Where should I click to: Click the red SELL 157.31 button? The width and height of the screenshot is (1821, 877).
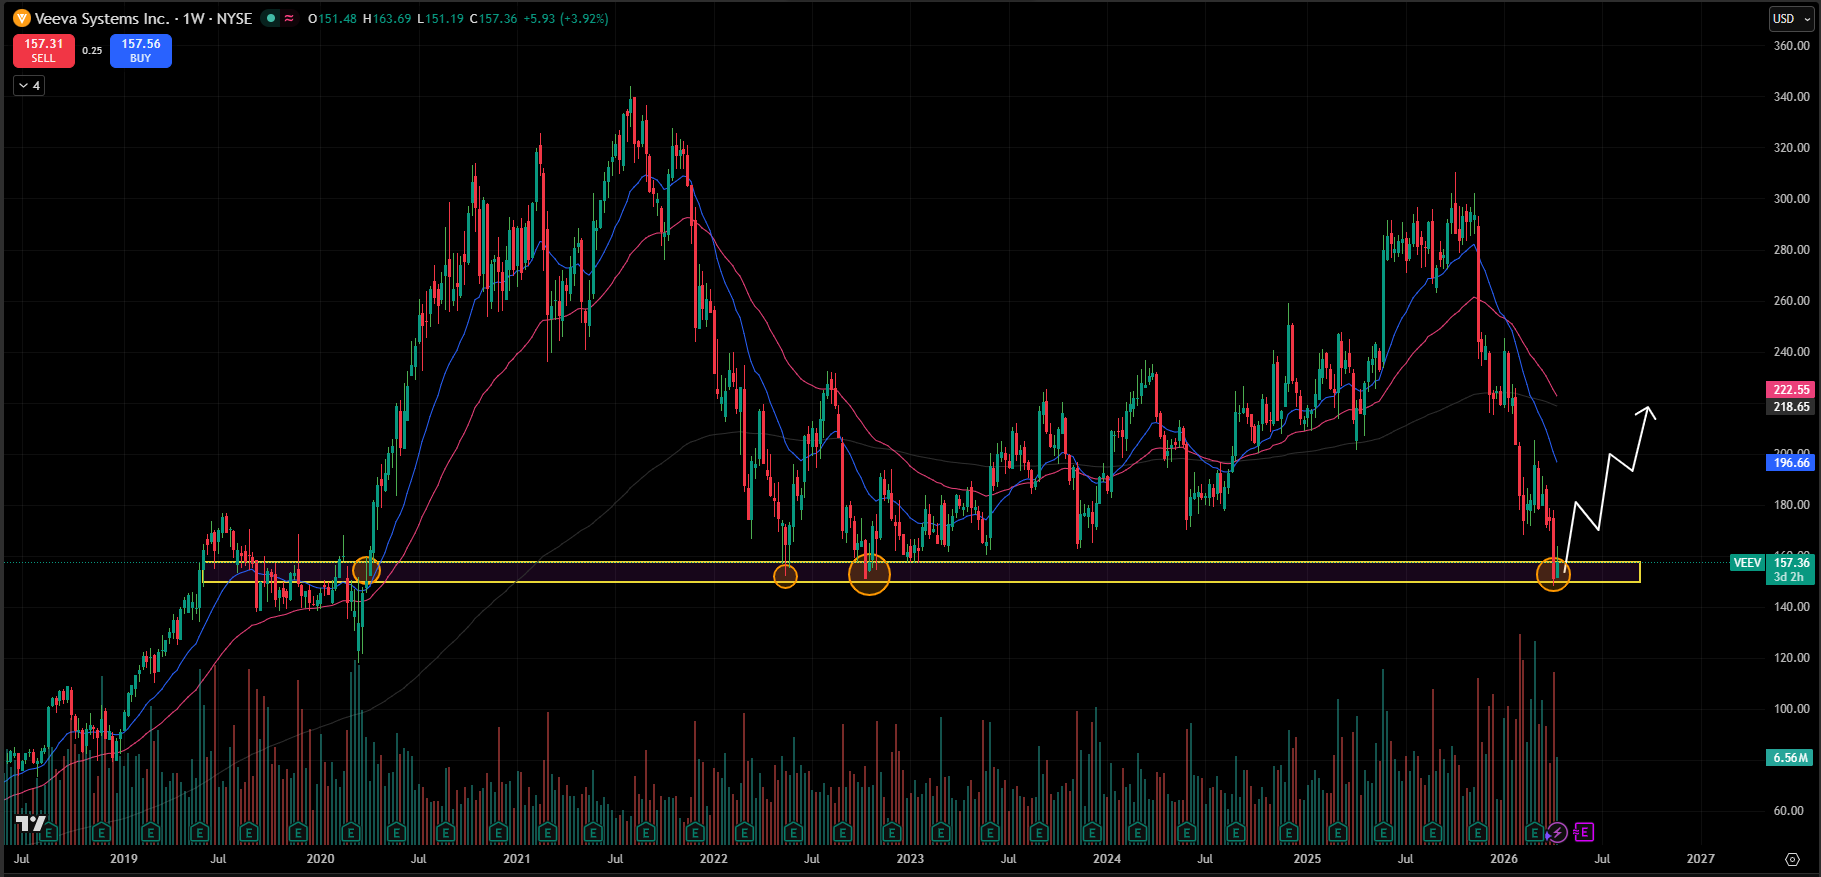tap(44, 51)
